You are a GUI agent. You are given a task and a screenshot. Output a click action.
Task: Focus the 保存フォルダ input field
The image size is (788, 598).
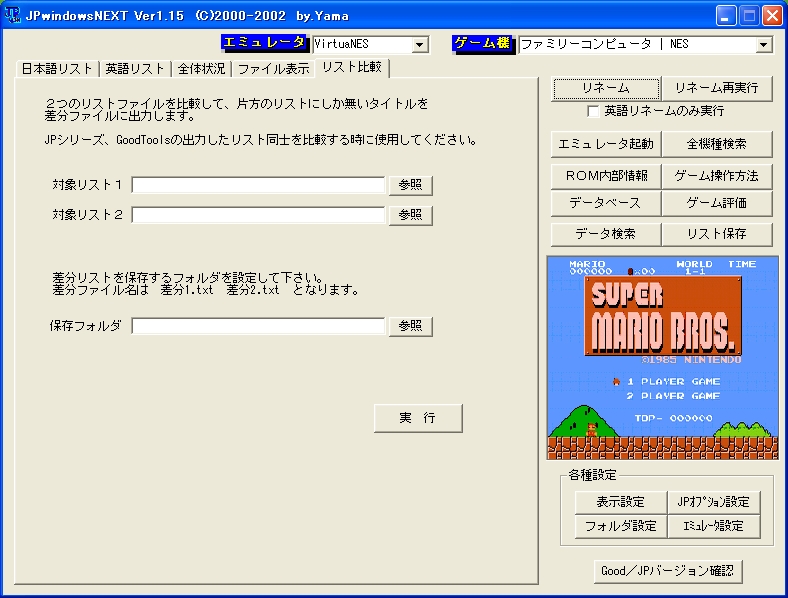click(x=258, y=326)
